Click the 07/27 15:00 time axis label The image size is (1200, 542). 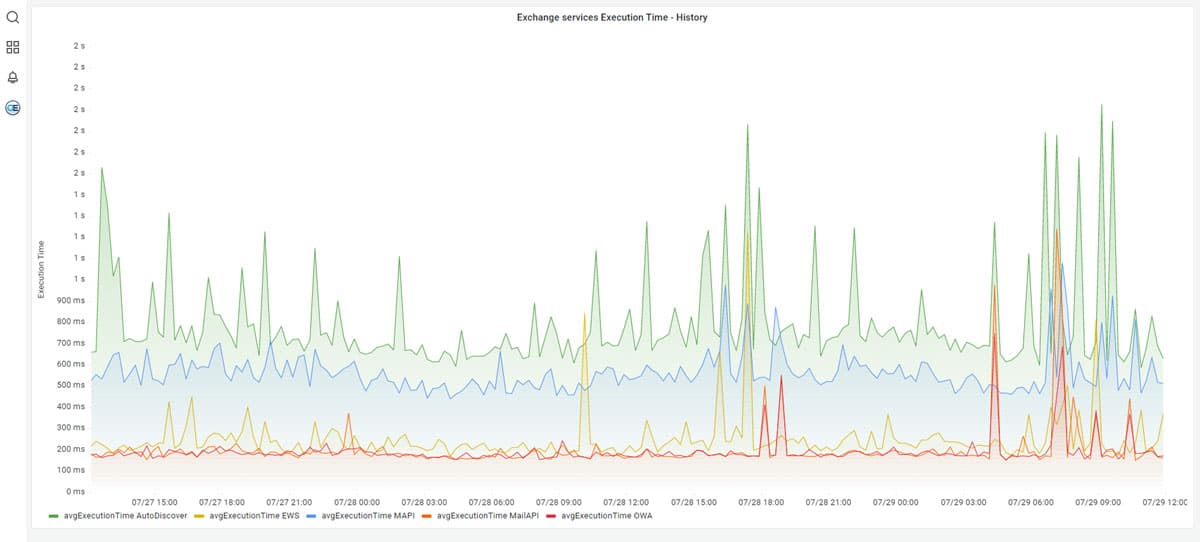(x=154, y=502)
